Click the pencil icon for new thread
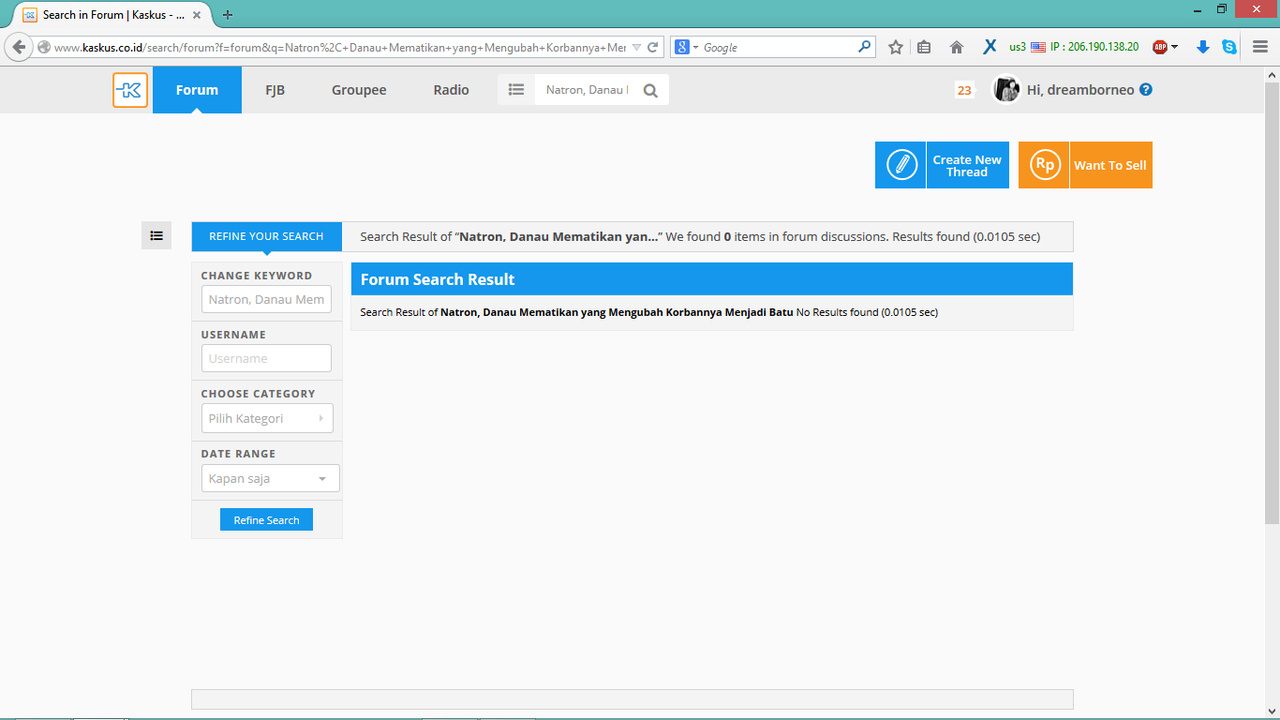 [x=901, y=165]
